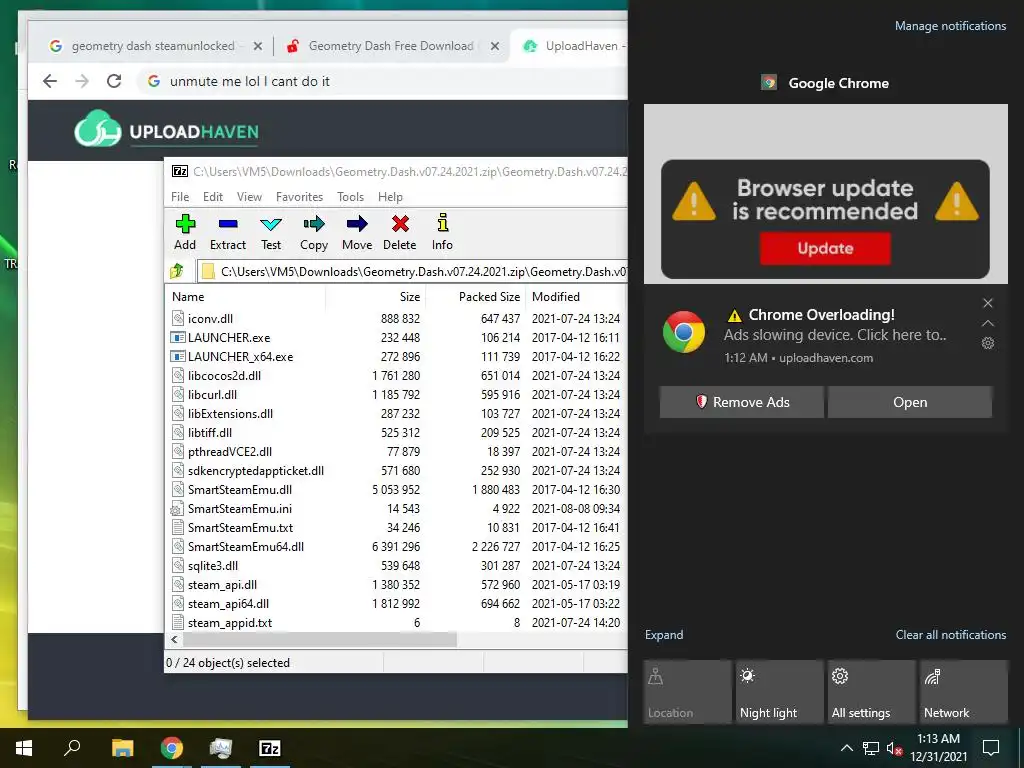Image resolution: width=1024 pixels, height=768 pixels.
Task: Click the horizontal scrollbar left arrow
Action: coord(174,640)
